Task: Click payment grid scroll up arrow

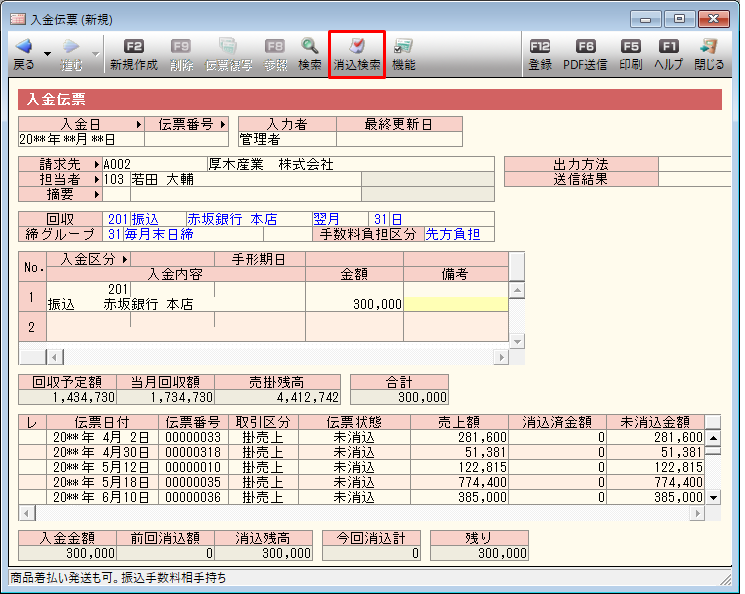Action: tap(517, 290)
